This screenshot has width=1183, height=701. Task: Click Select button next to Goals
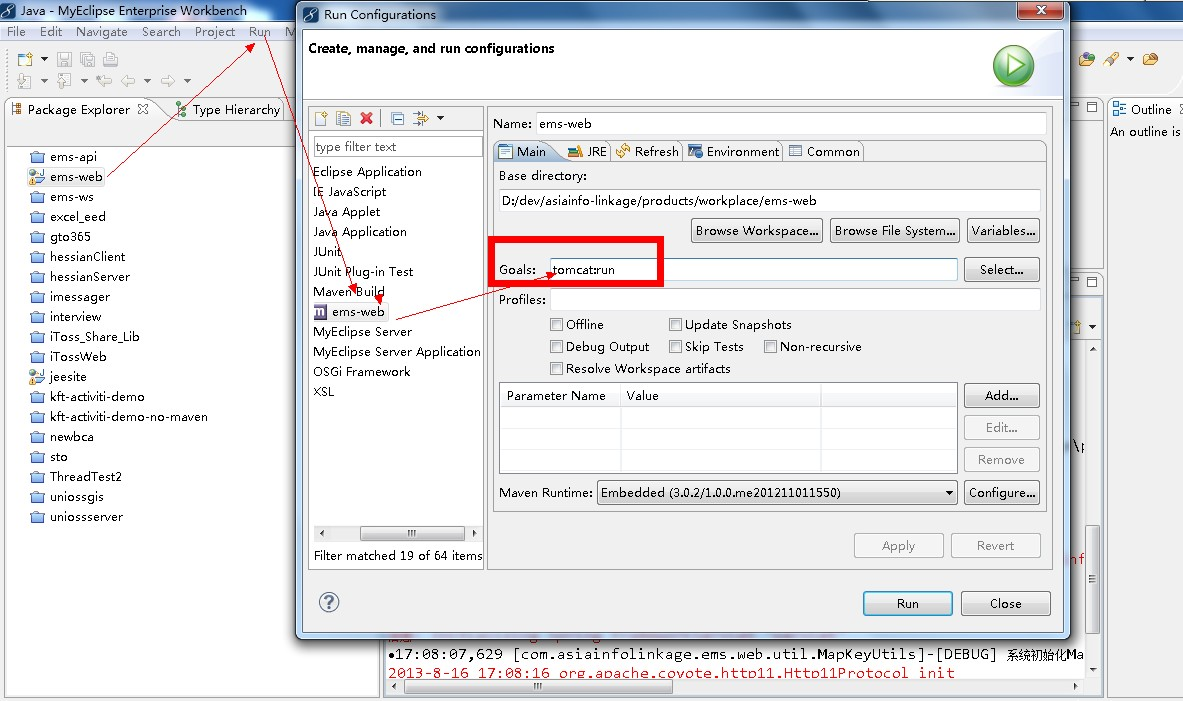tap(1002, 269)
